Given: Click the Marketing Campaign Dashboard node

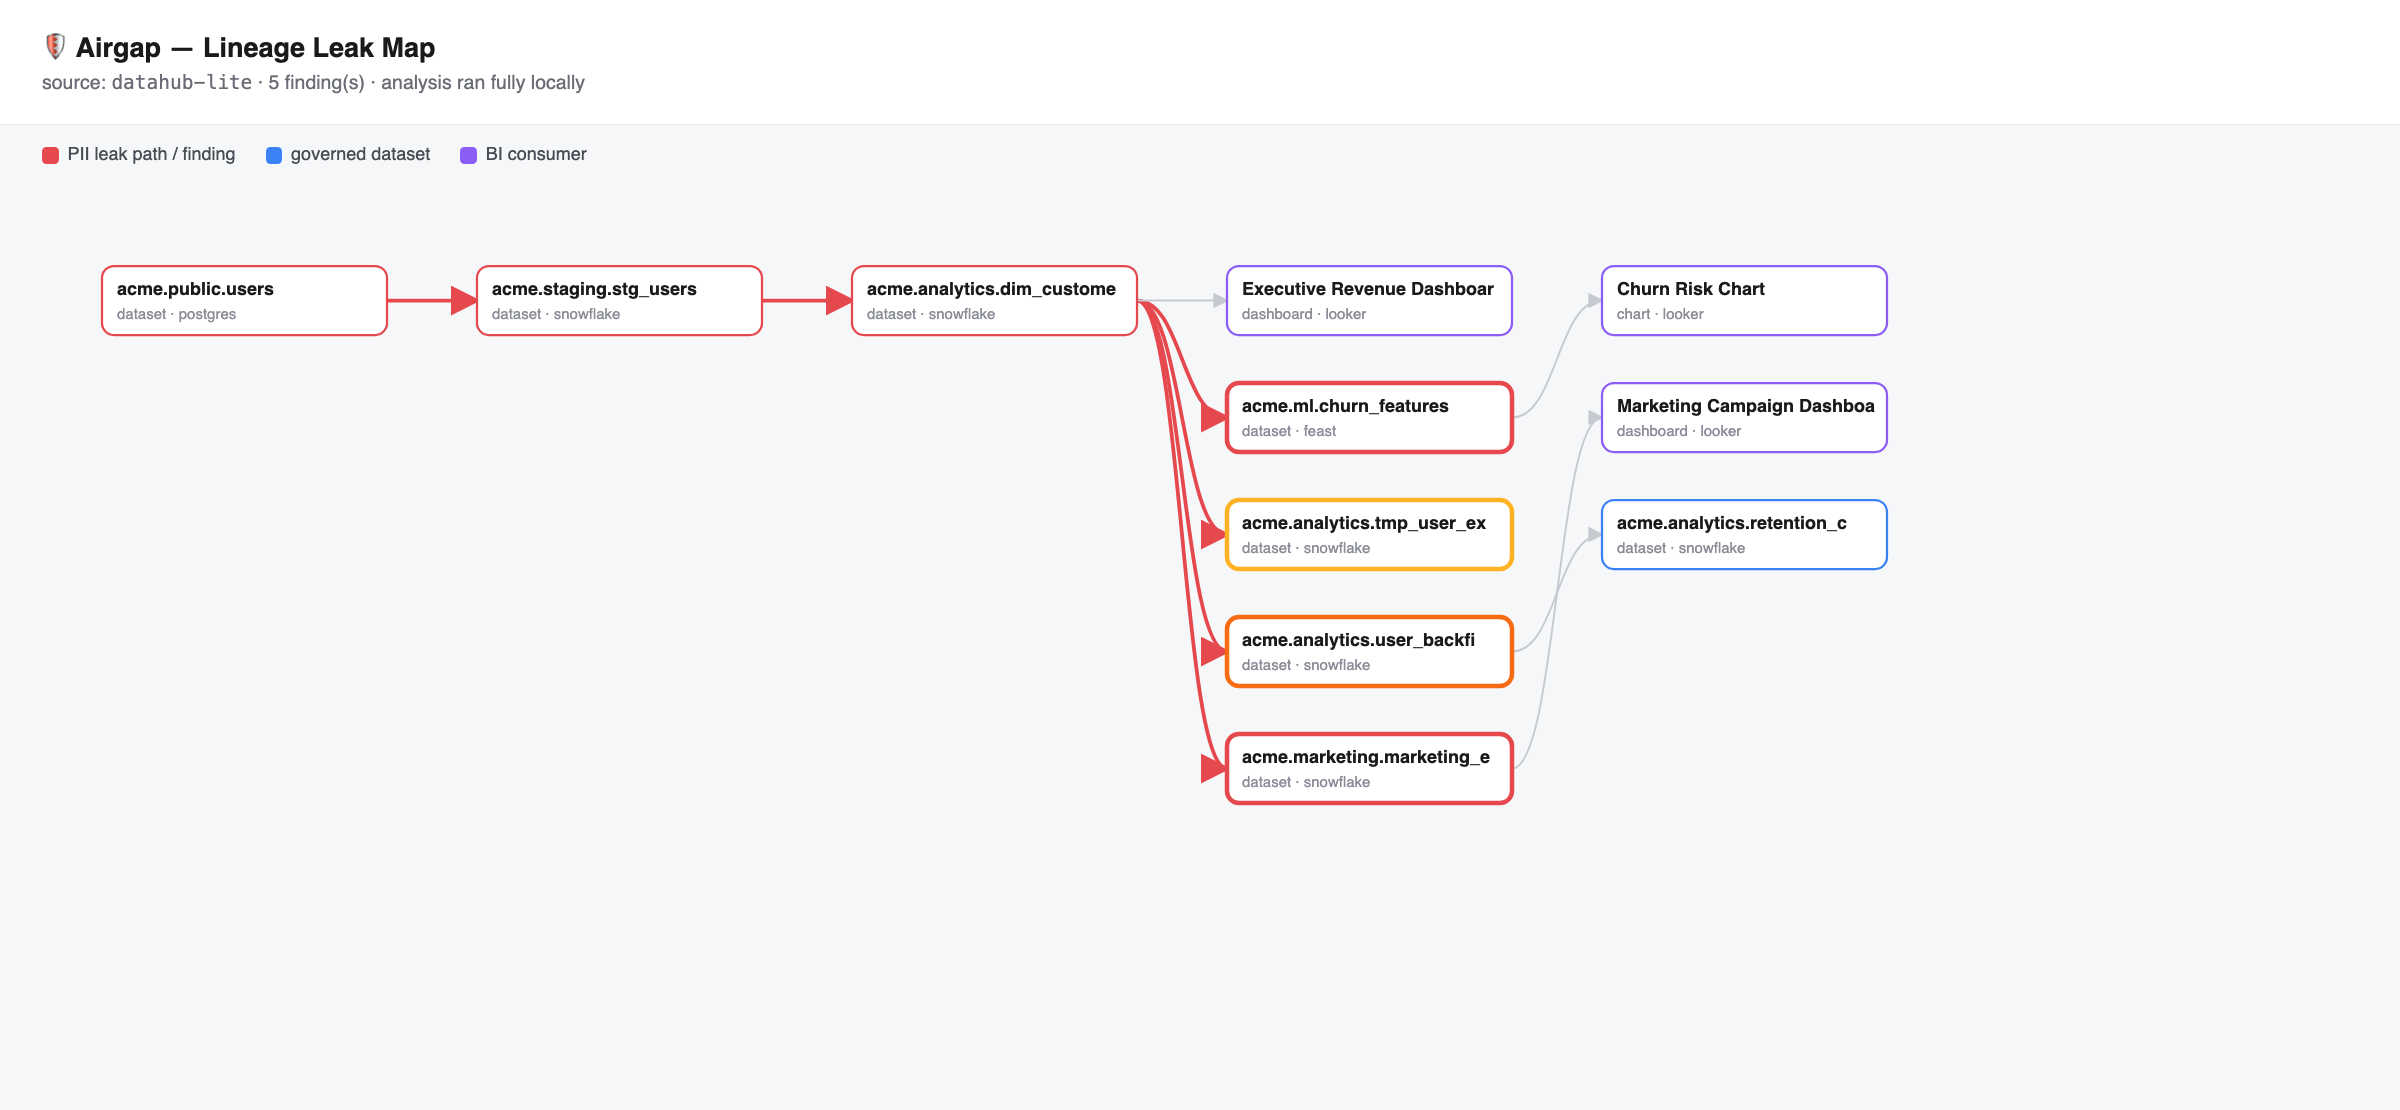Looking at the screenshot, I should [x=1744, y=417].
